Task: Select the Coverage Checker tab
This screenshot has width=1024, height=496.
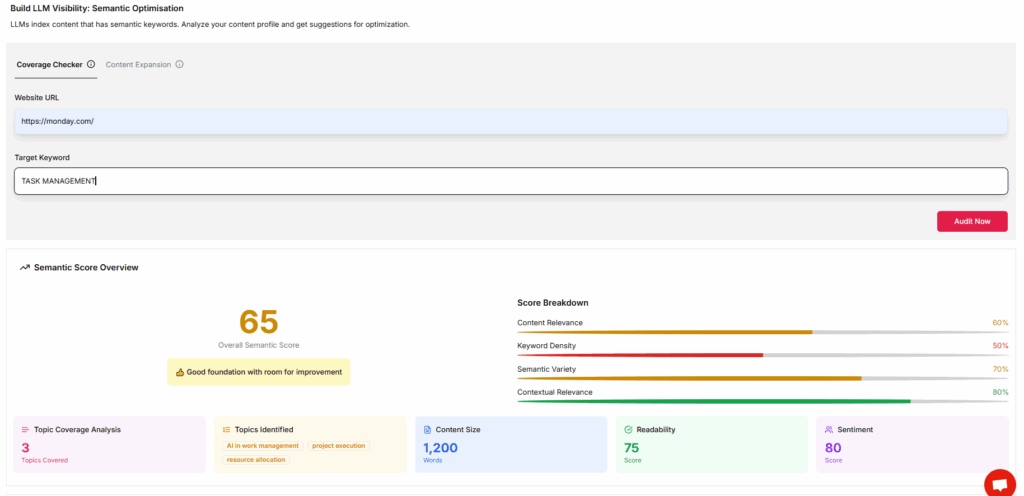Action: (49, 64)
